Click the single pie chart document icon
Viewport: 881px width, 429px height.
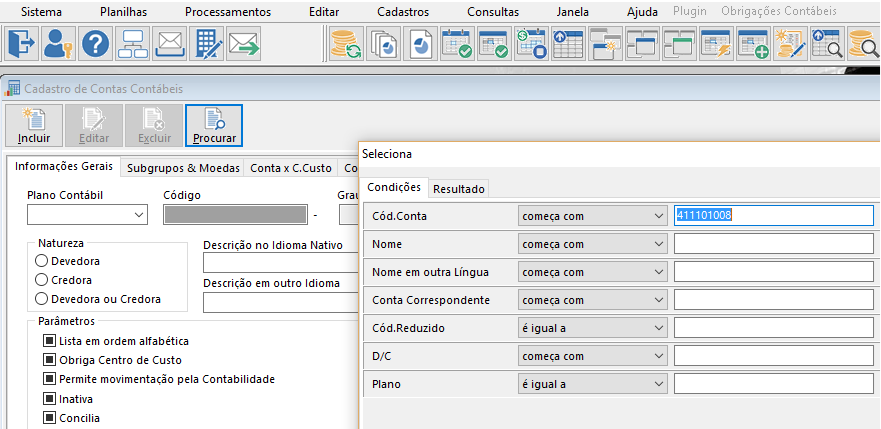420,44
